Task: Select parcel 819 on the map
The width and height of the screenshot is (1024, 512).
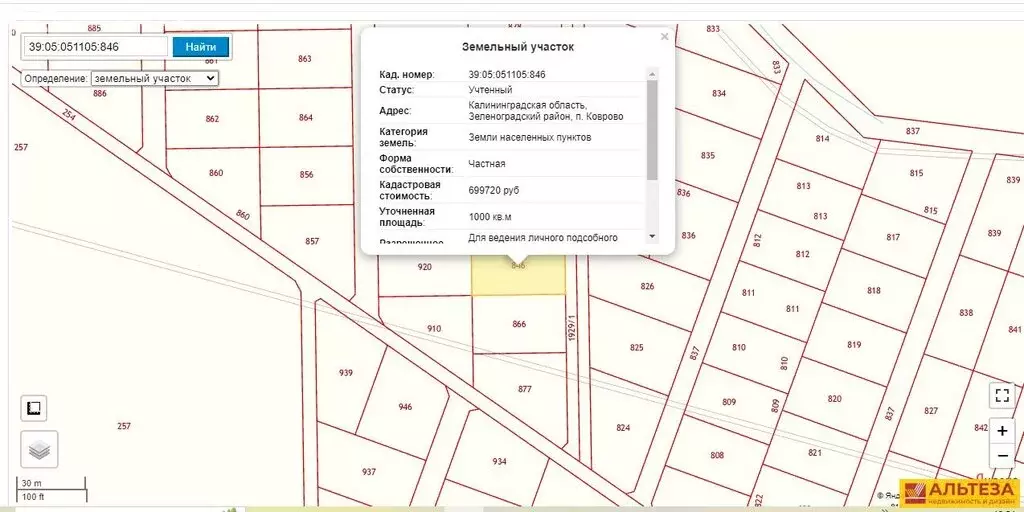Action: click(854, 345)
